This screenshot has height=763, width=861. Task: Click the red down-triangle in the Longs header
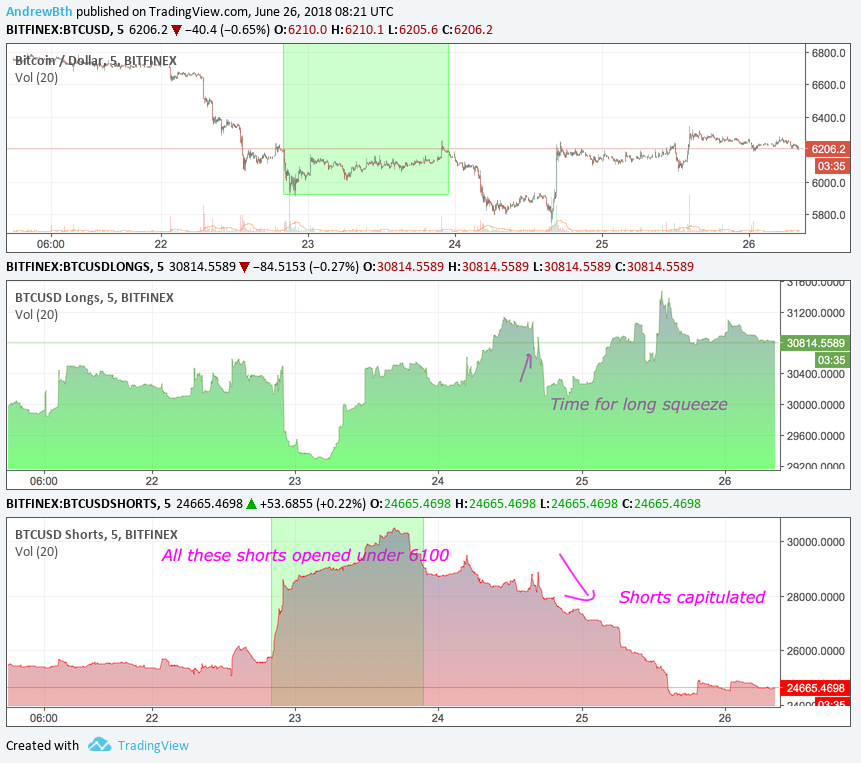click(244, 267)
